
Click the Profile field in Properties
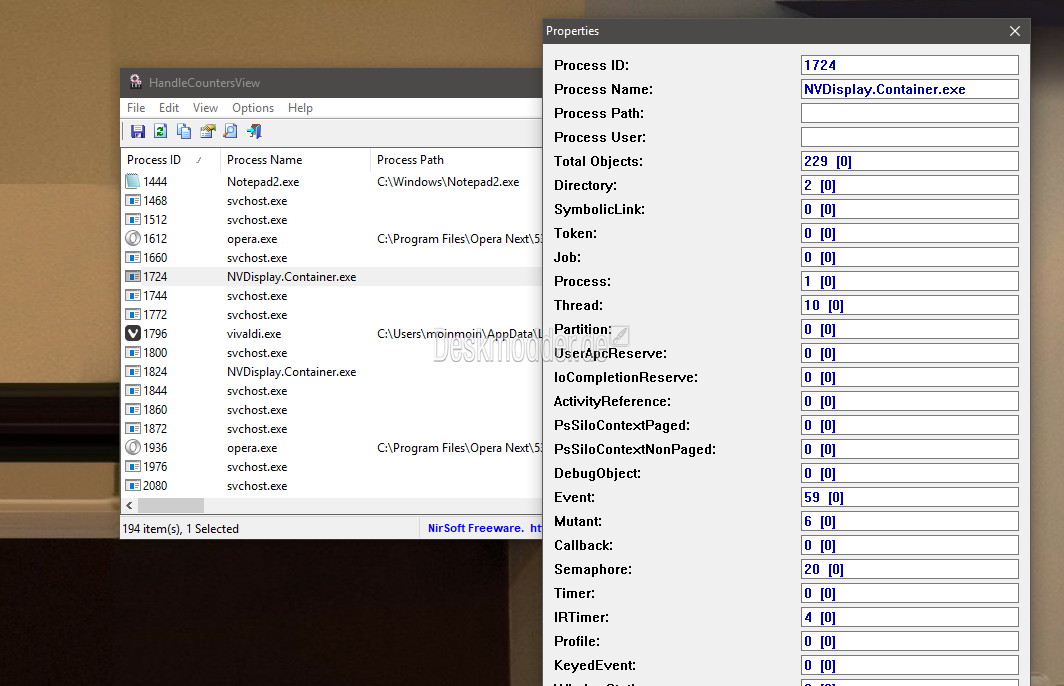(909, 641)
